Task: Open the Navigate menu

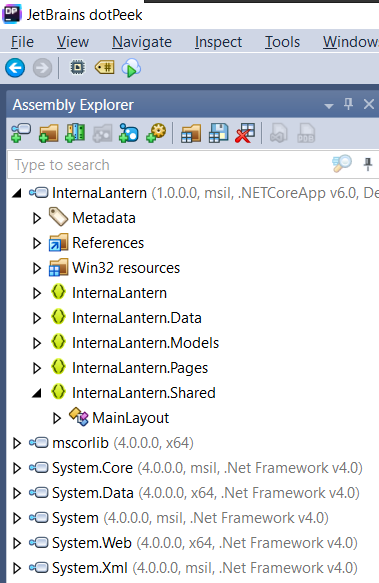Action: click(x=142, y=42)
